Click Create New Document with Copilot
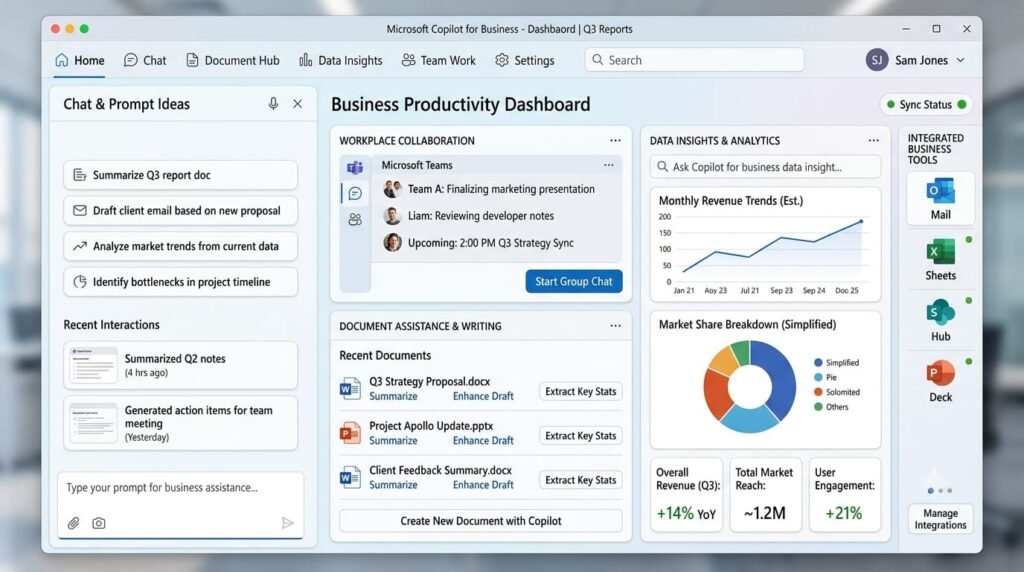Viewport: 1024px width, 572px height. [481, 521]
